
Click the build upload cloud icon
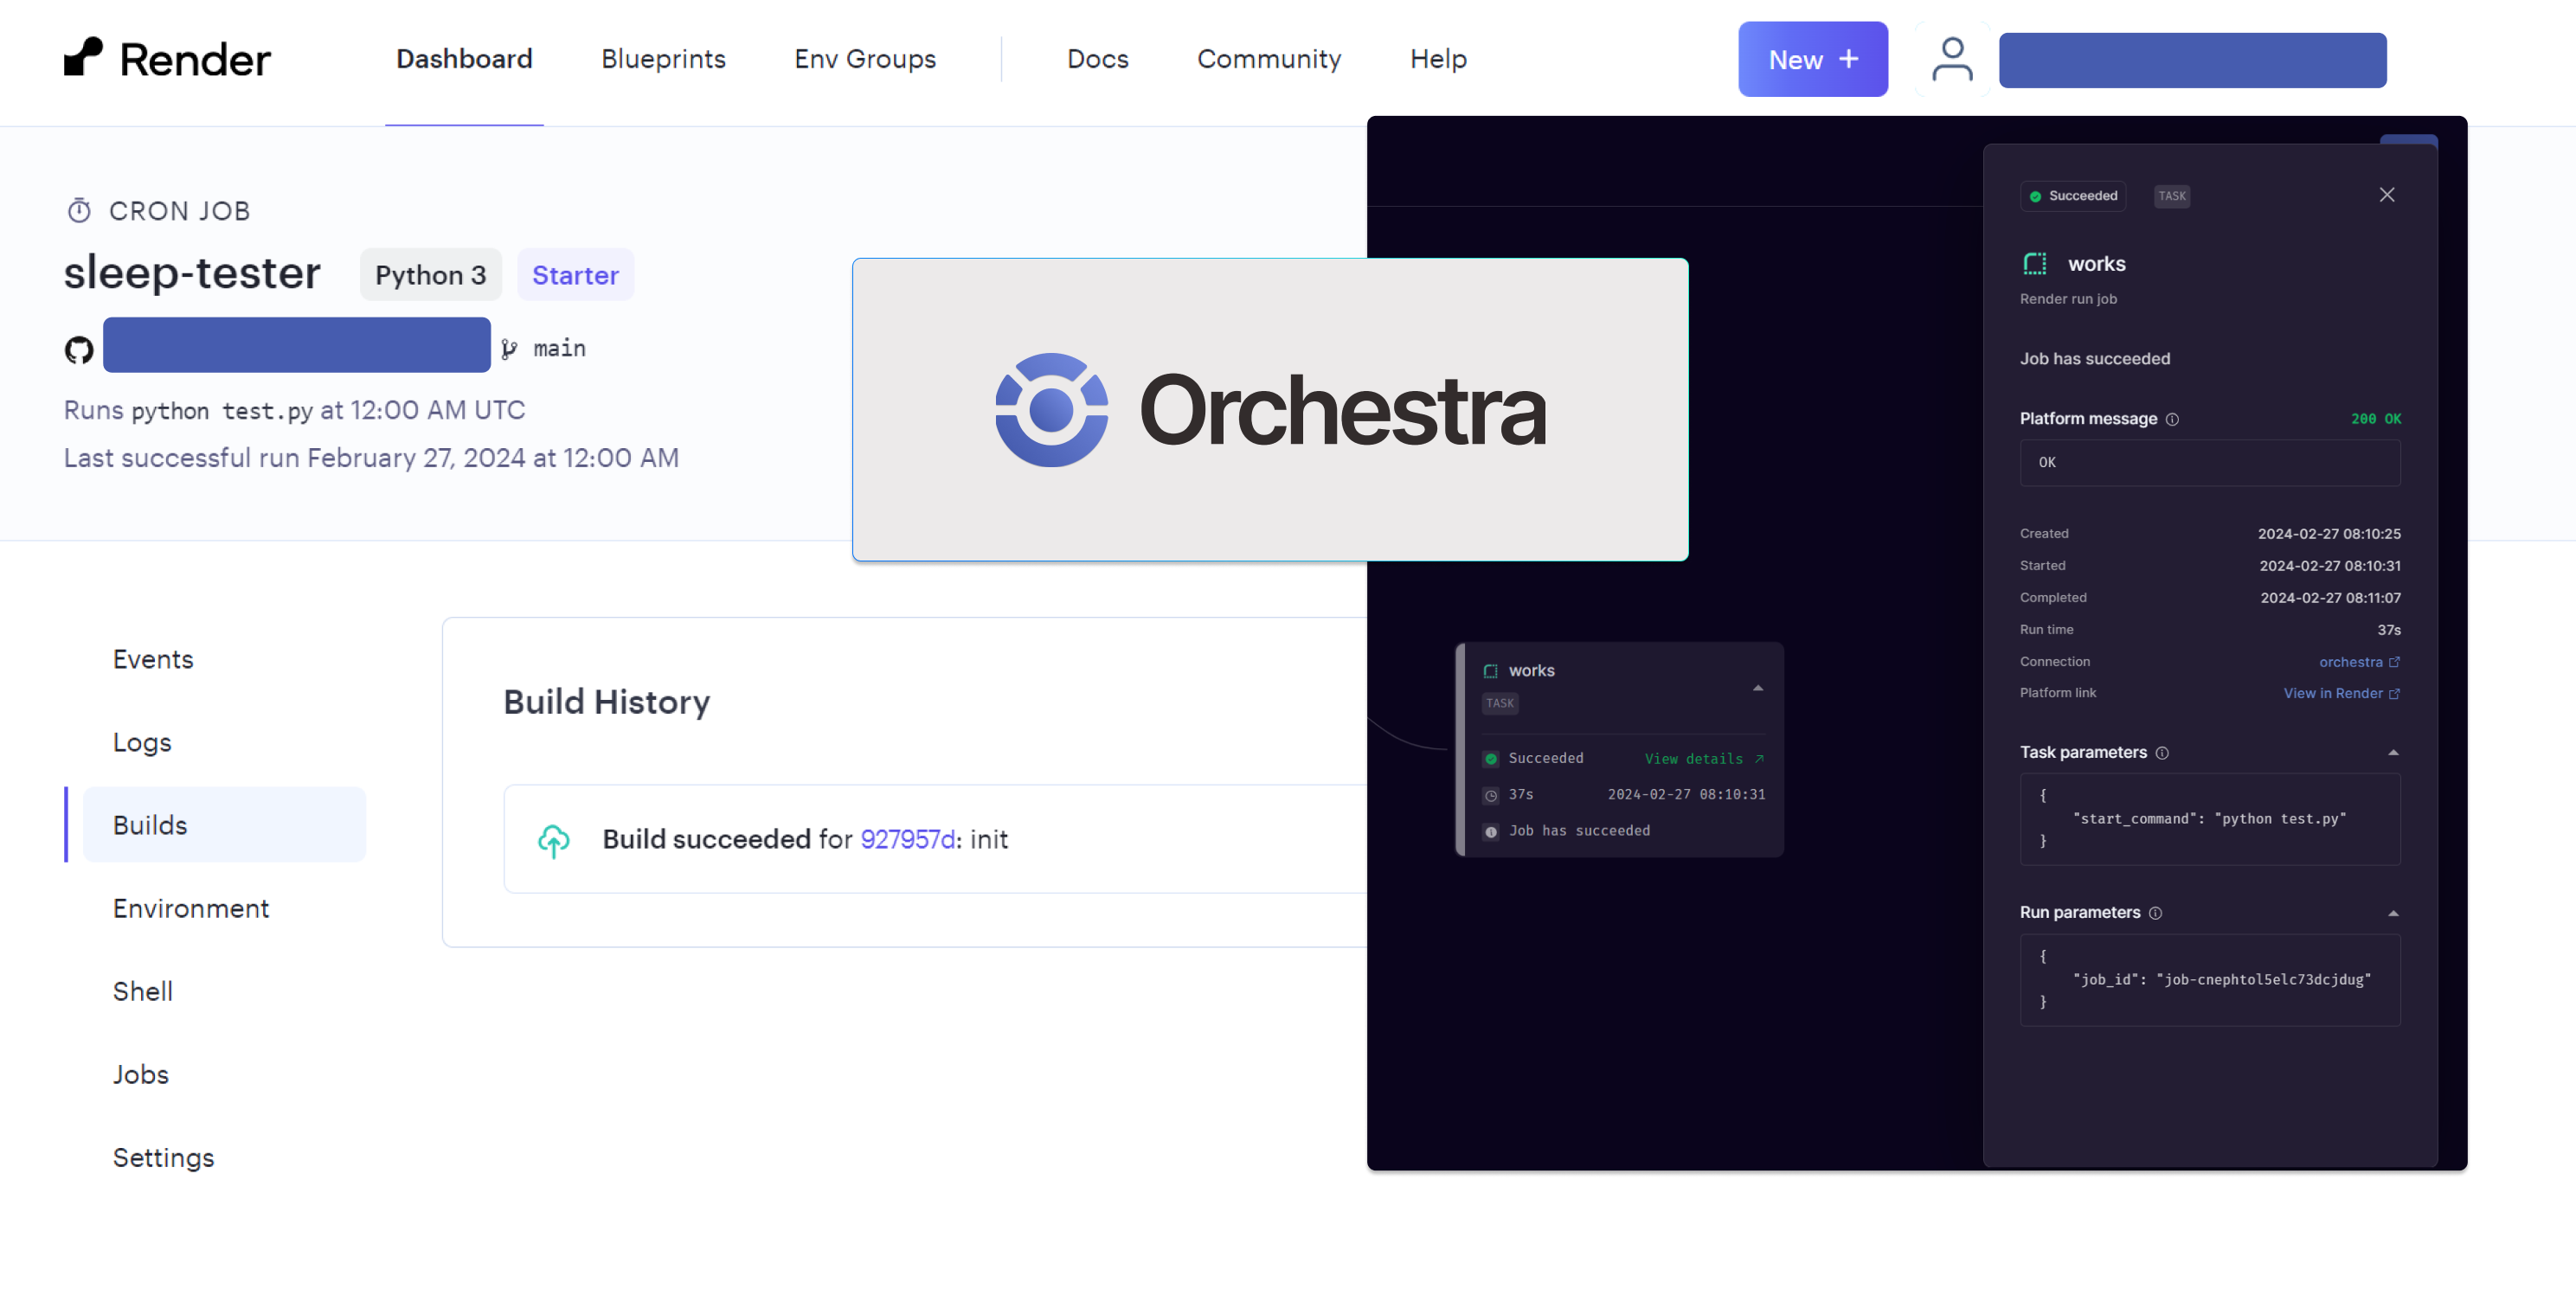[553, 839]
